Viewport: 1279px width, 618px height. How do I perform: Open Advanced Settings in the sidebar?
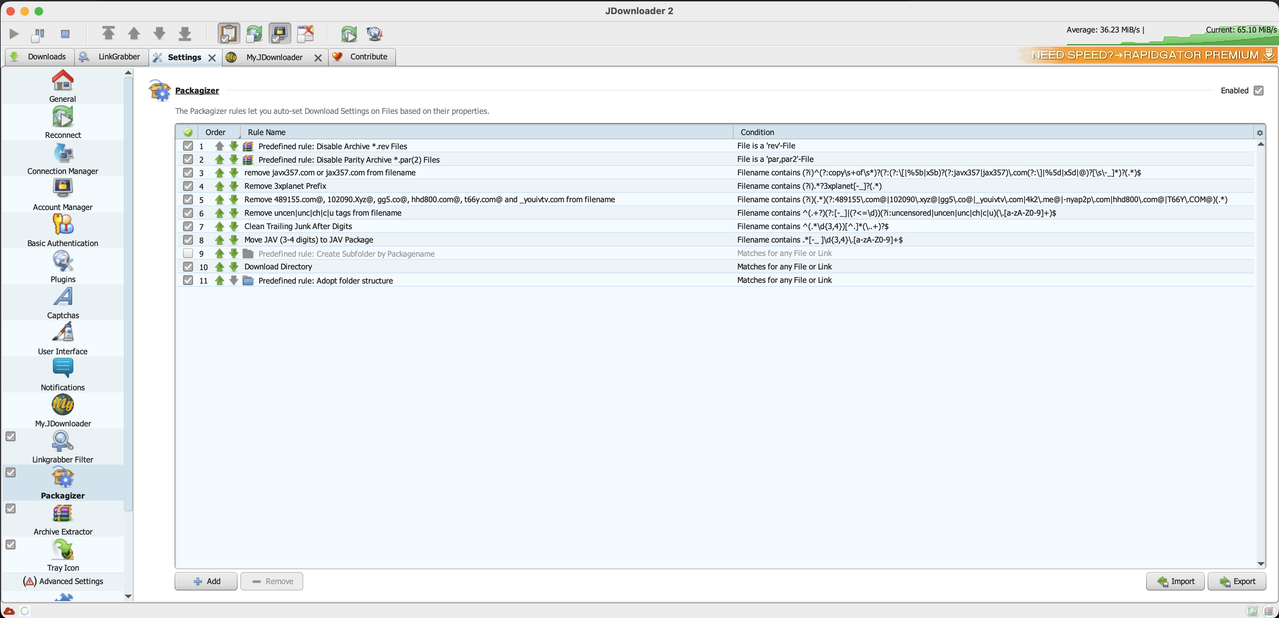point(62,581)
